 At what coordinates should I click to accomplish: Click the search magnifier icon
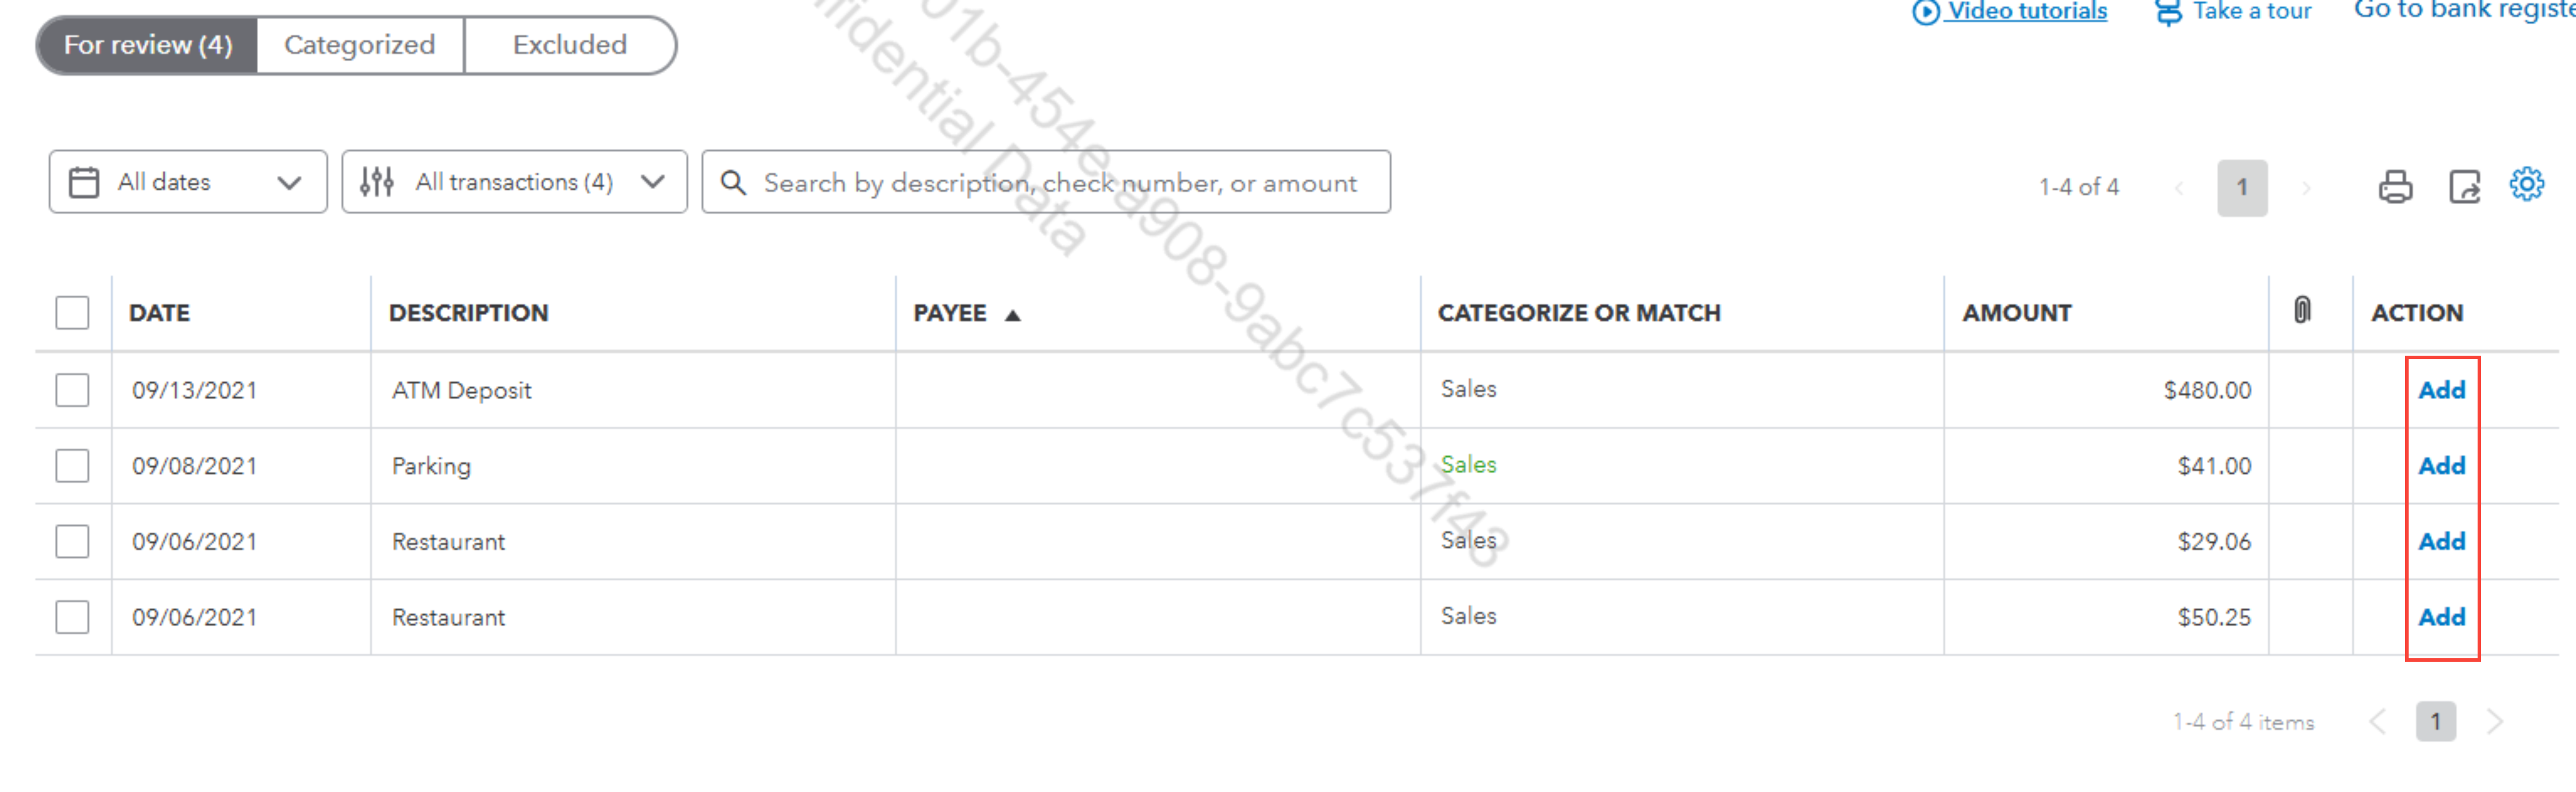(733, 183)
